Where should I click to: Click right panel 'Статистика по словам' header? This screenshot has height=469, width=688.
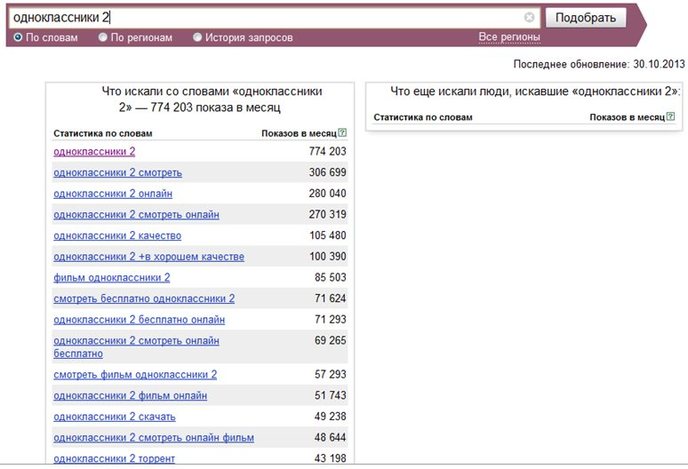click(x=423, y=117)
